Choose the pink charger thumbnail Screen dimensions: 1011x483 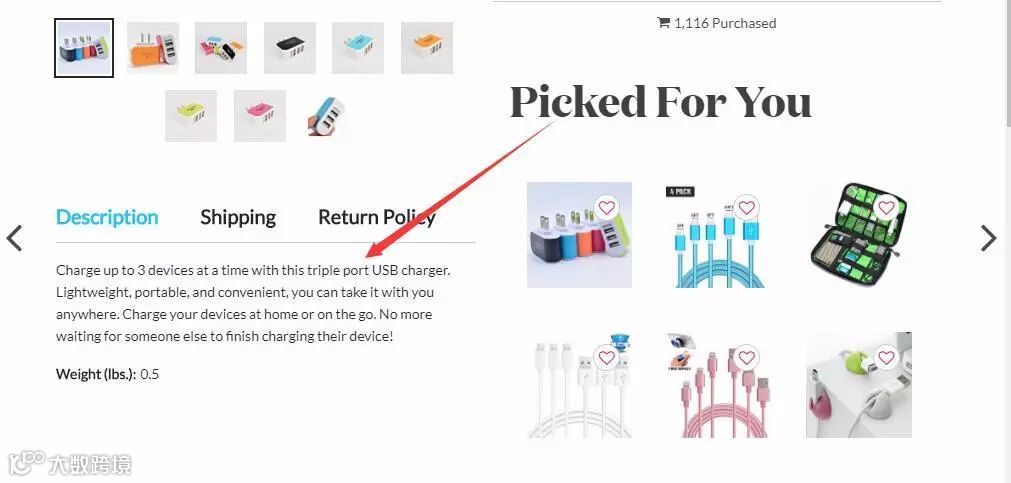(x=260, y=115)
